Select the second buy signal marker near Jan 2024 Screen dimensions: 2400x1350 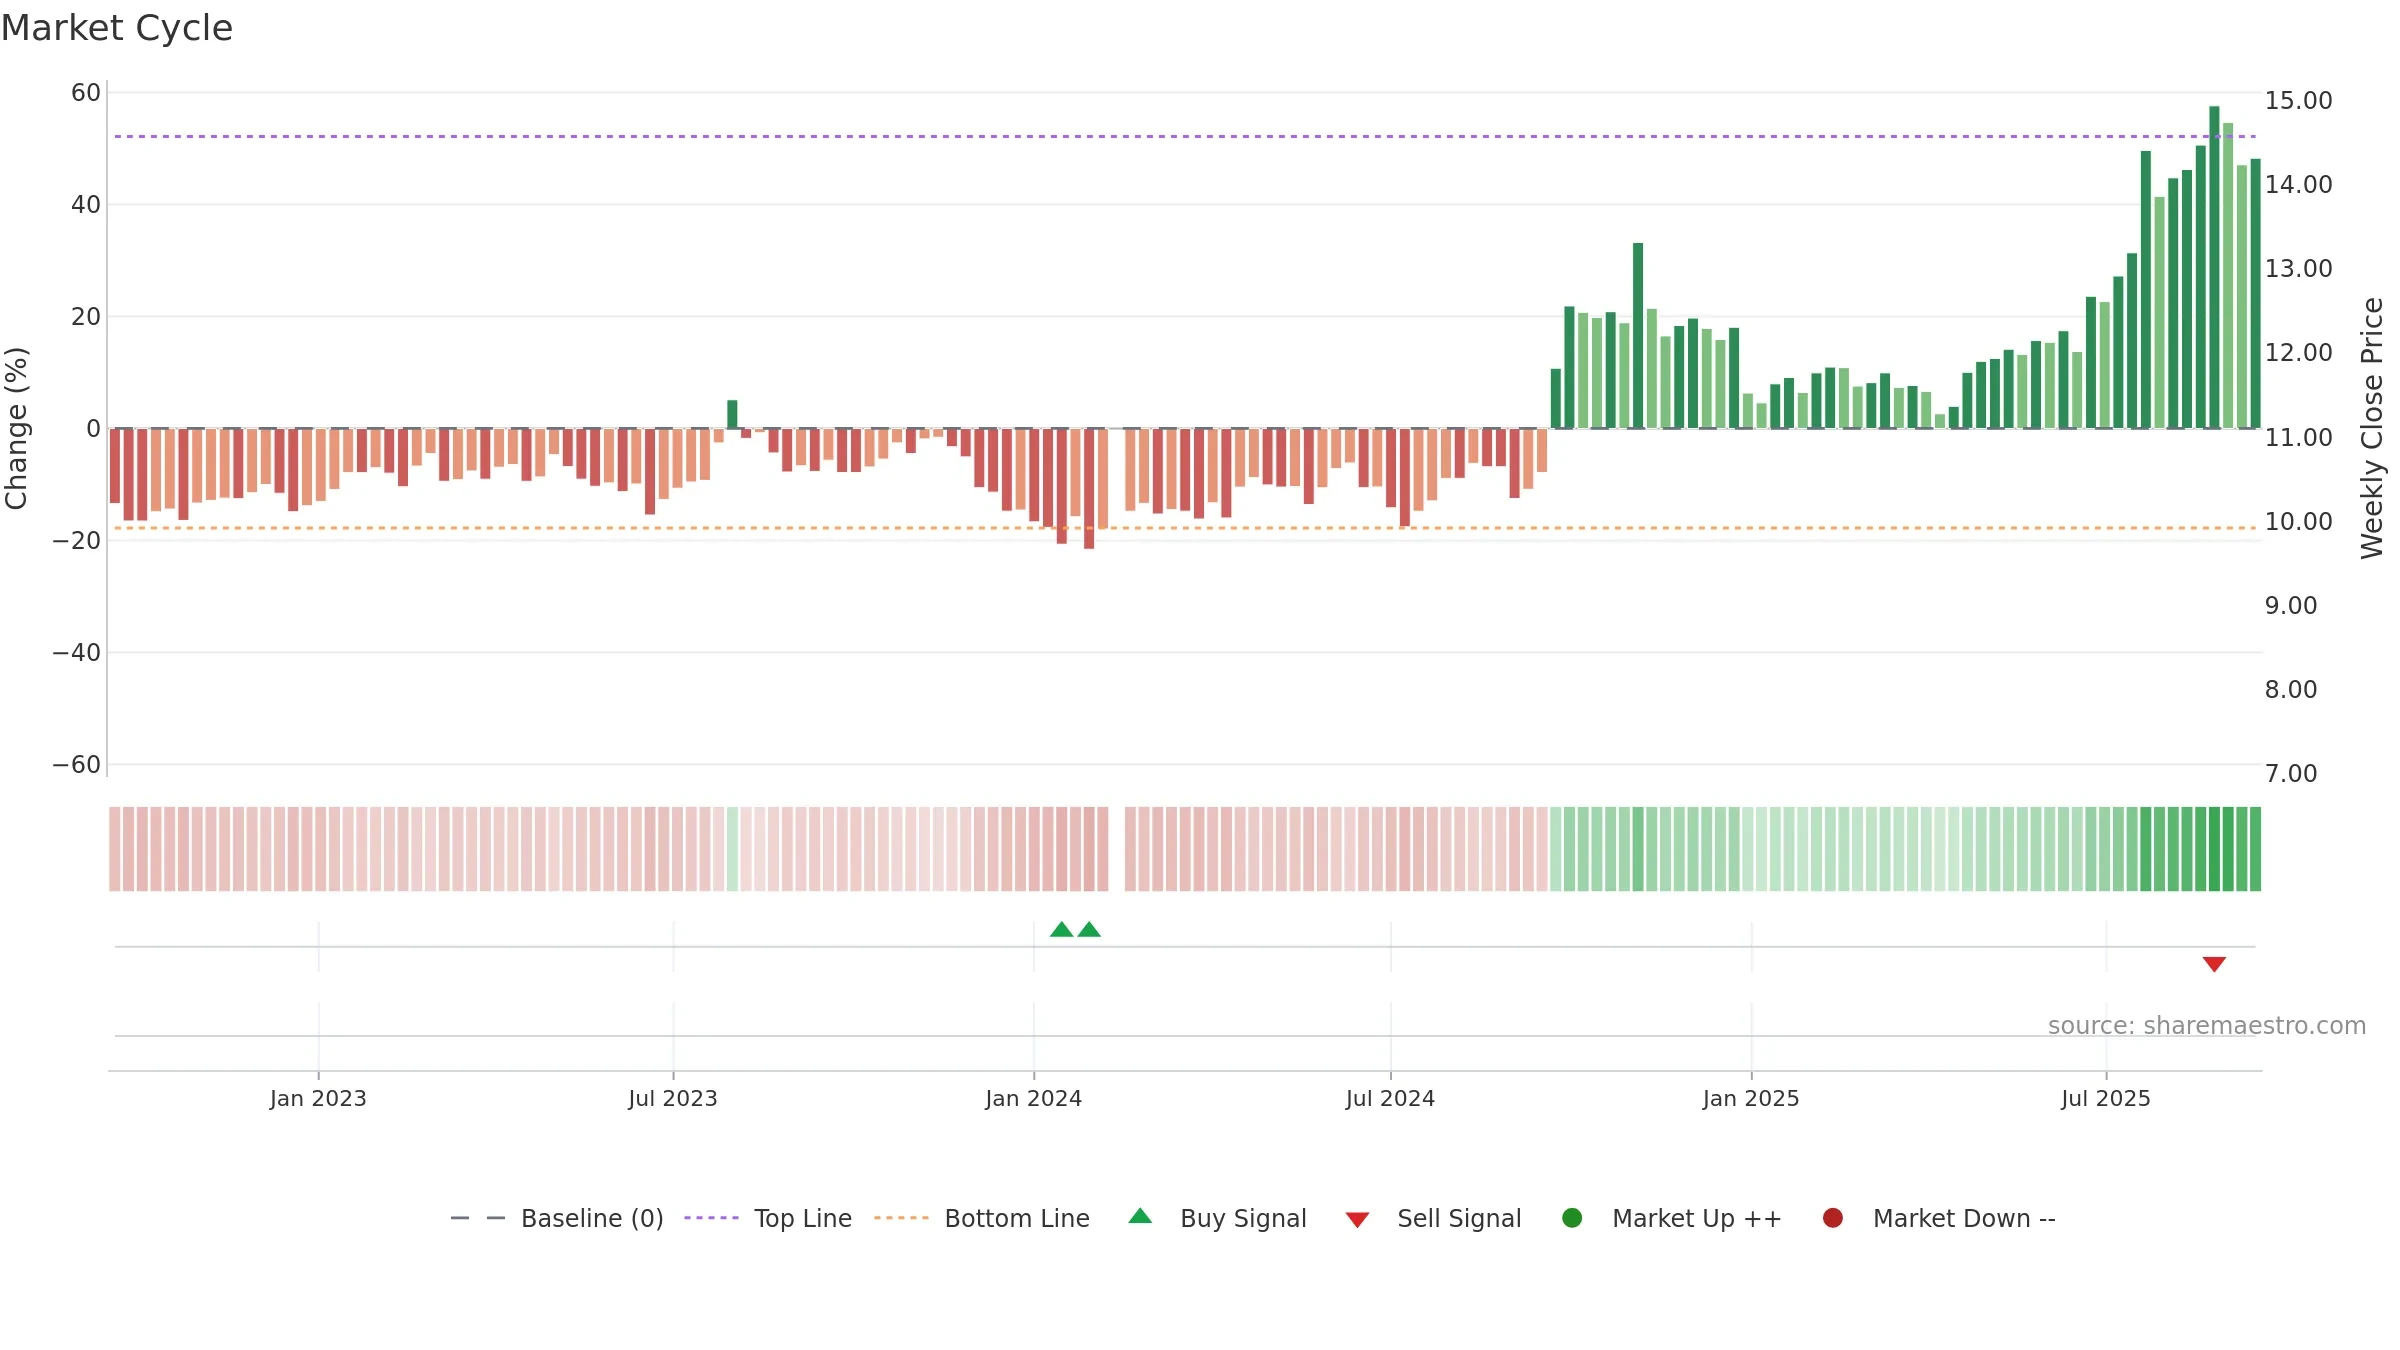click(x=1089, y=930)
